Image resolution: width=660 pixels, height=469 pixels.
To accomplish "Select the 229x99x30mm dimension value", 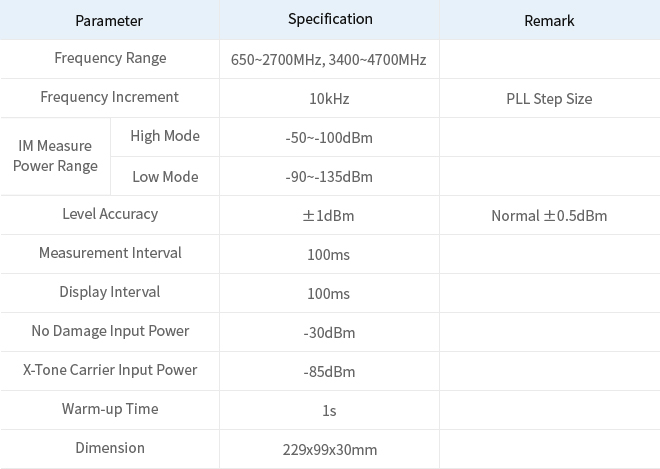I will tap(330, 450).
